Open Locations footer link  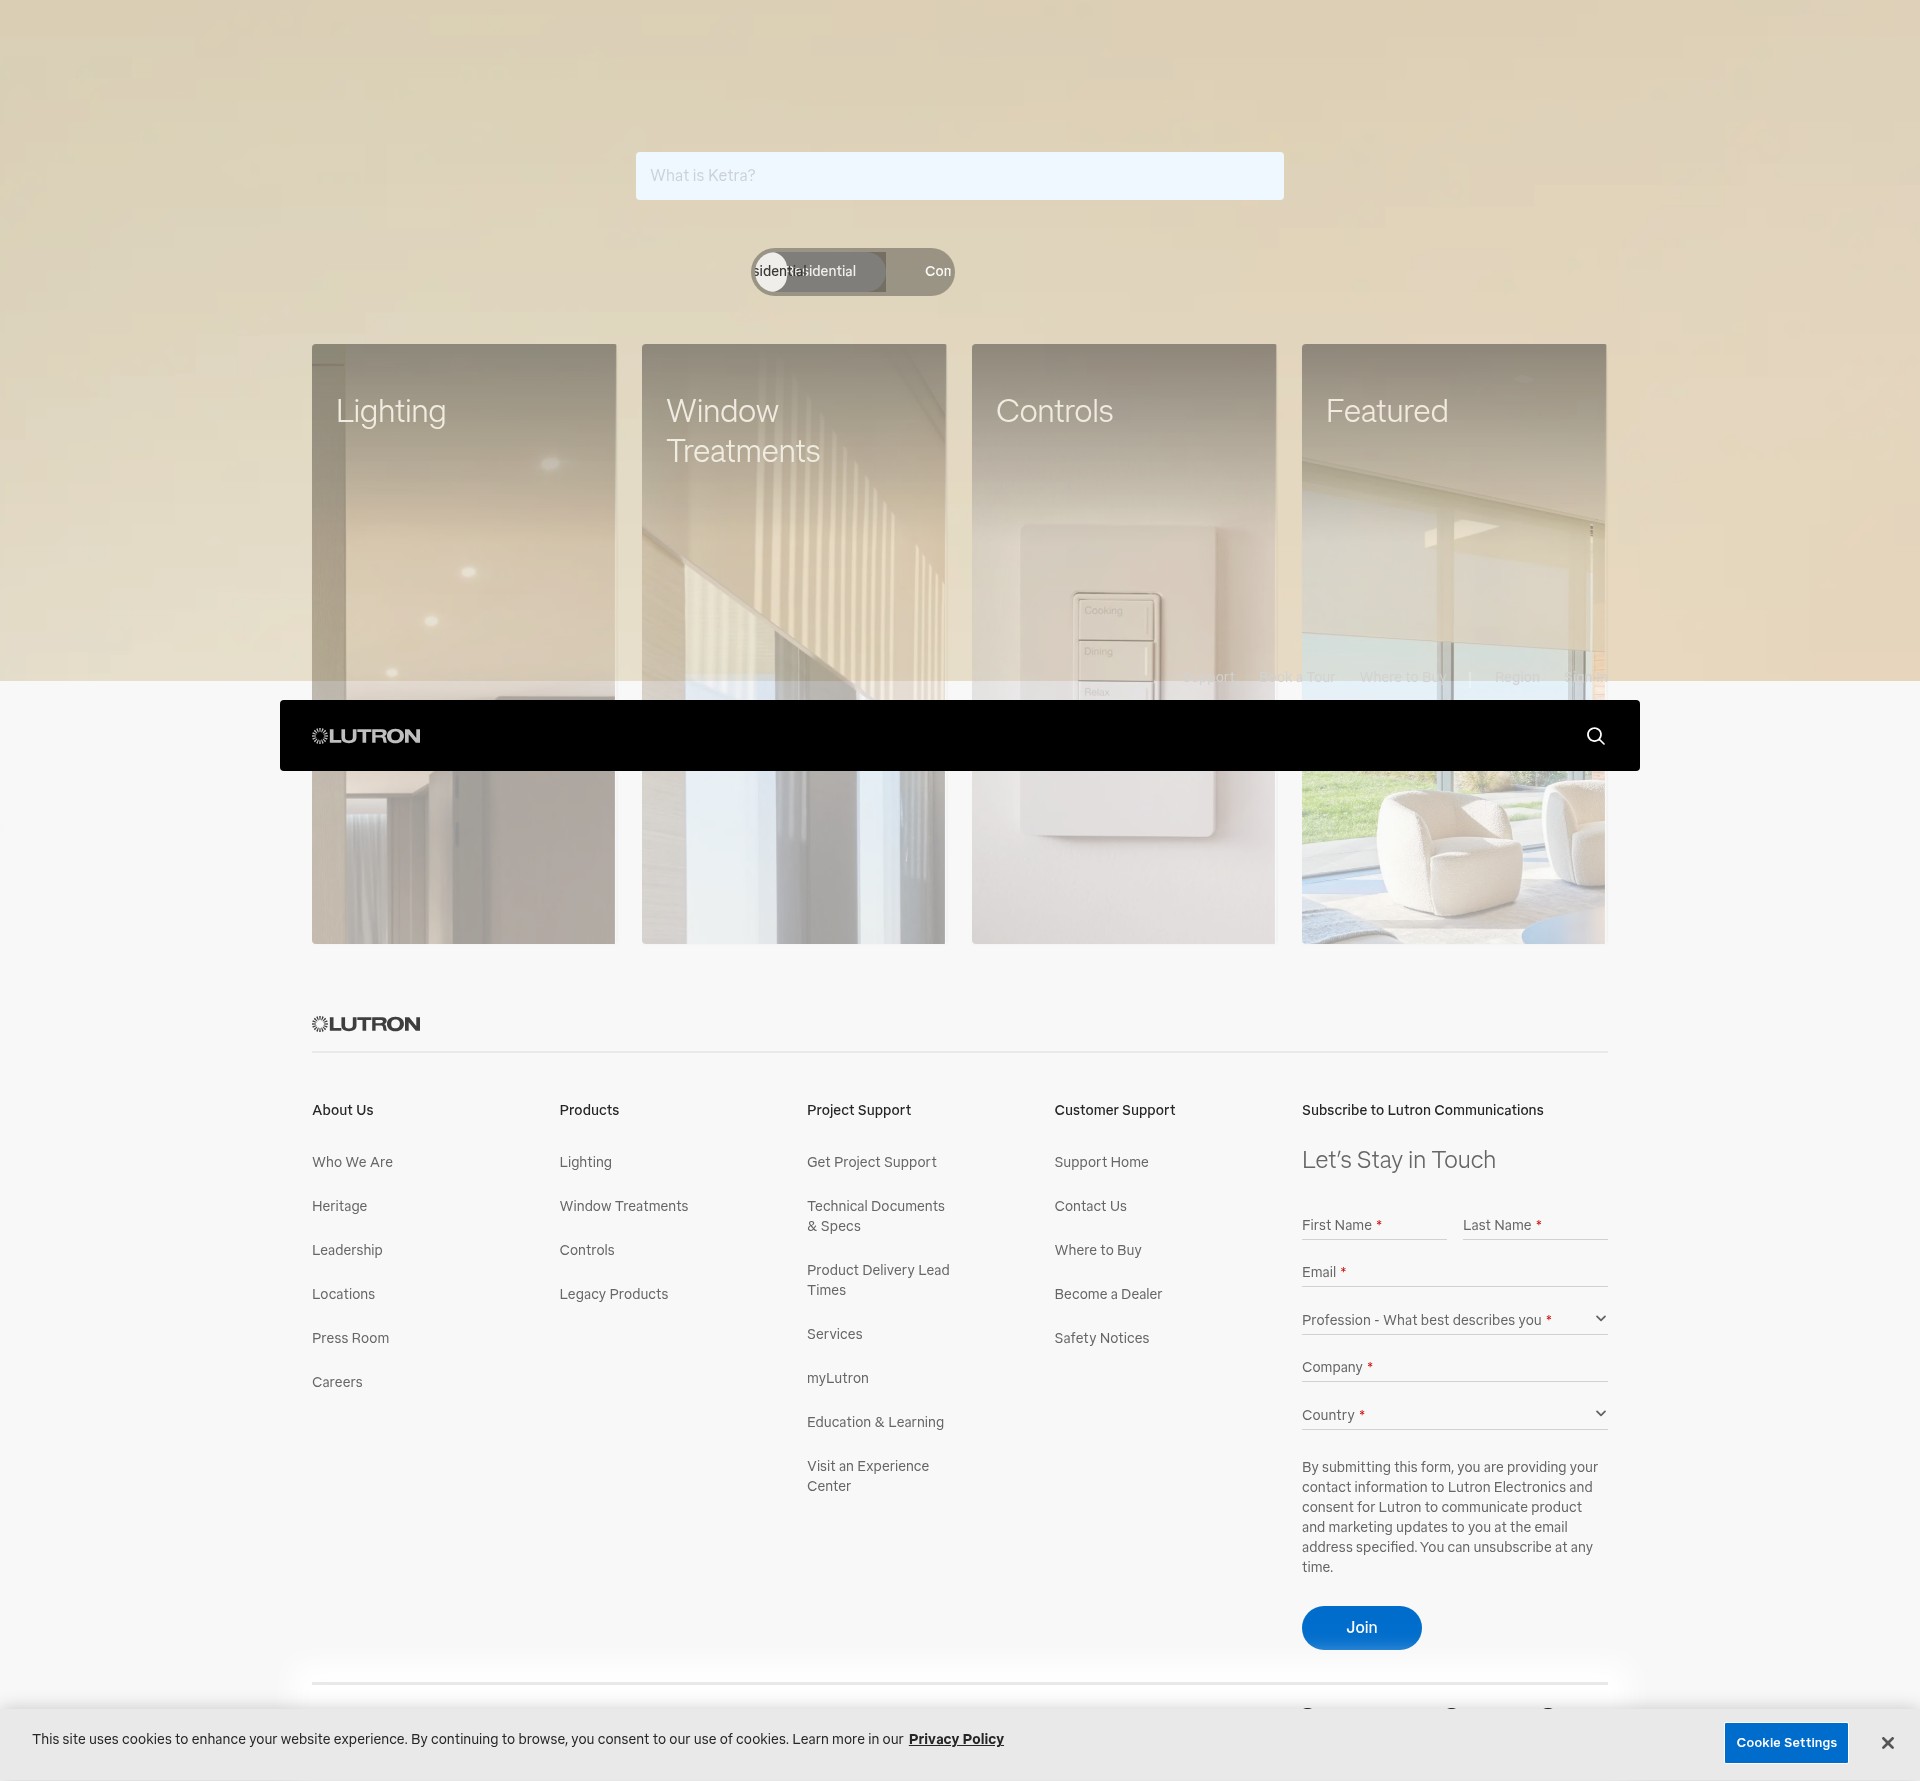pos(343,1294)
